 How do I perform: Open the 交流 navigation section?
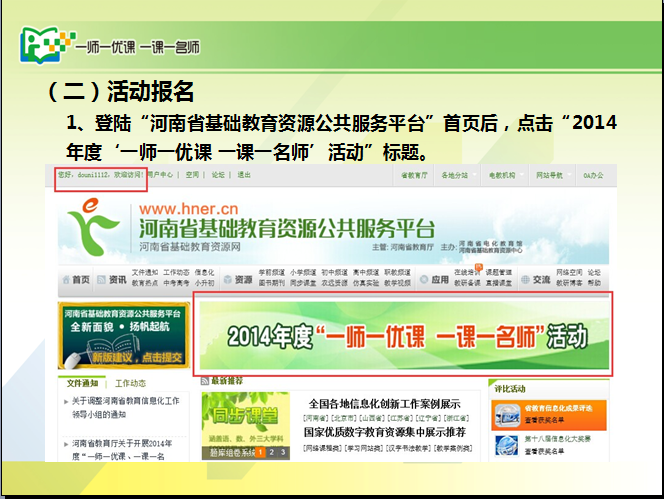541,280
